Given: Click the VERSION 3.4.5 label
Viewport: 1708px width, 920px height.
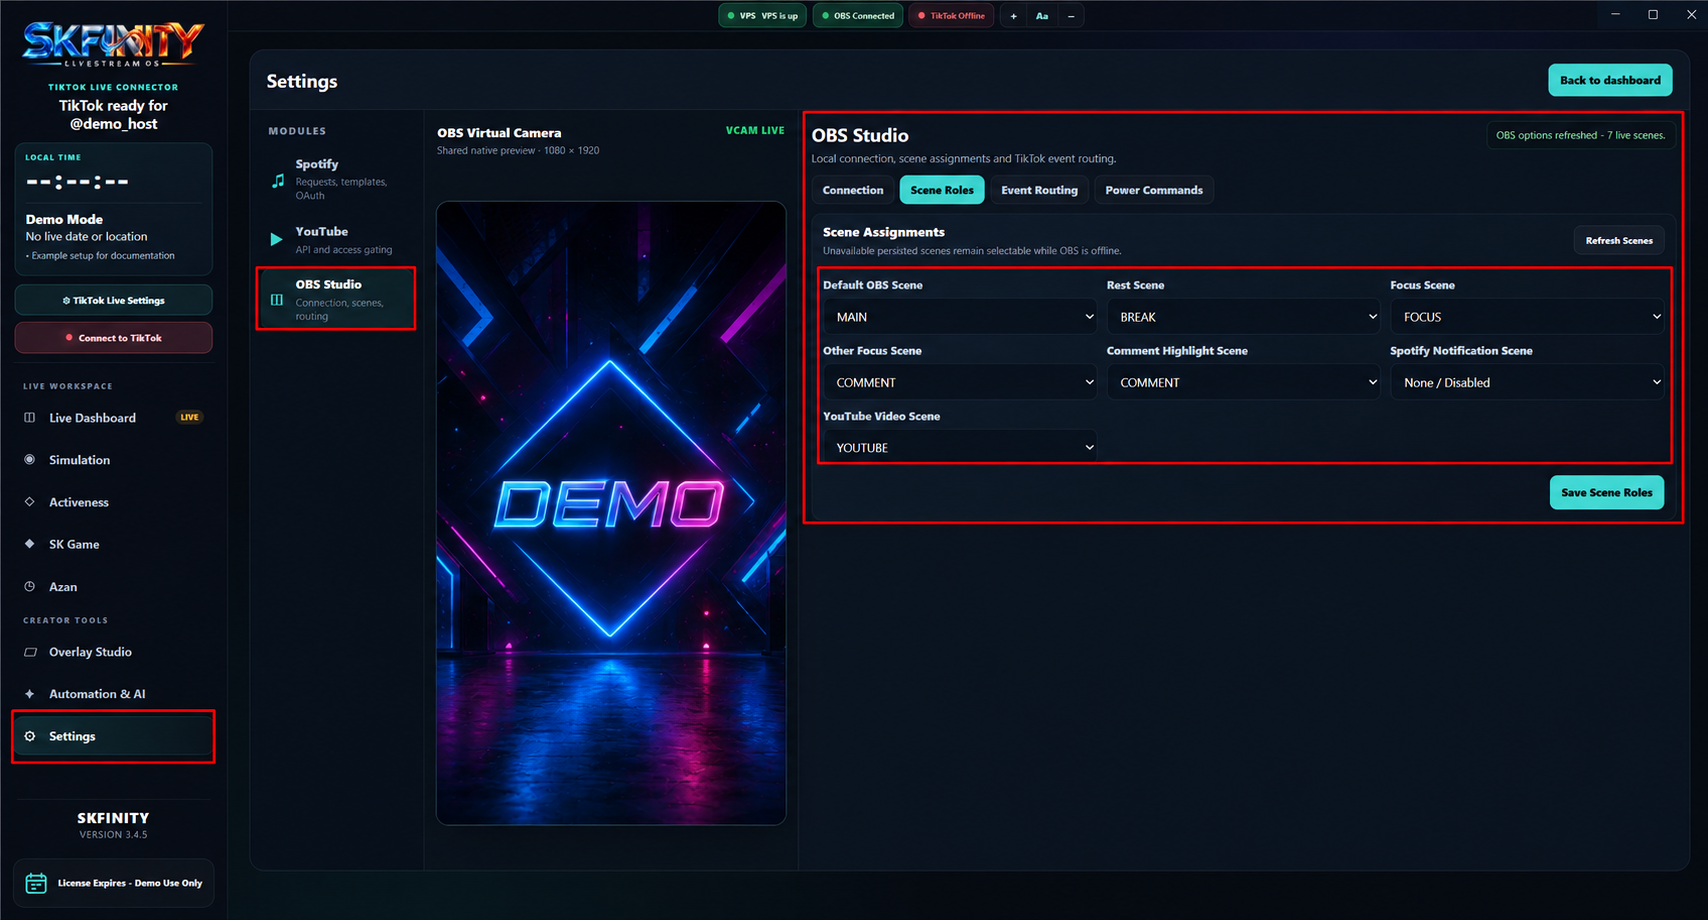Looking at the screenshot, I should pyautogui.click(x=113, y=834).
